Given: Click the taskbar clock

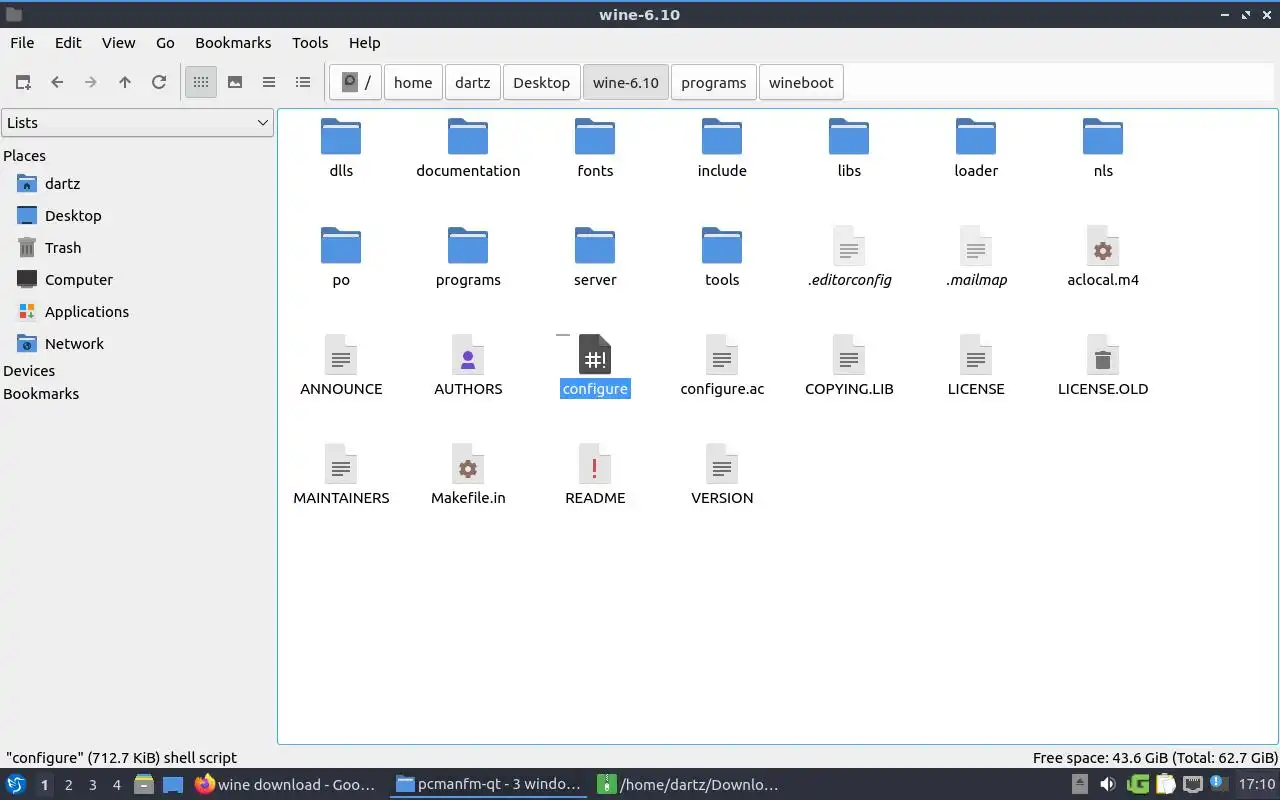Looking at the screenshot, I should pyautogui.click(x=1257, y=785).
